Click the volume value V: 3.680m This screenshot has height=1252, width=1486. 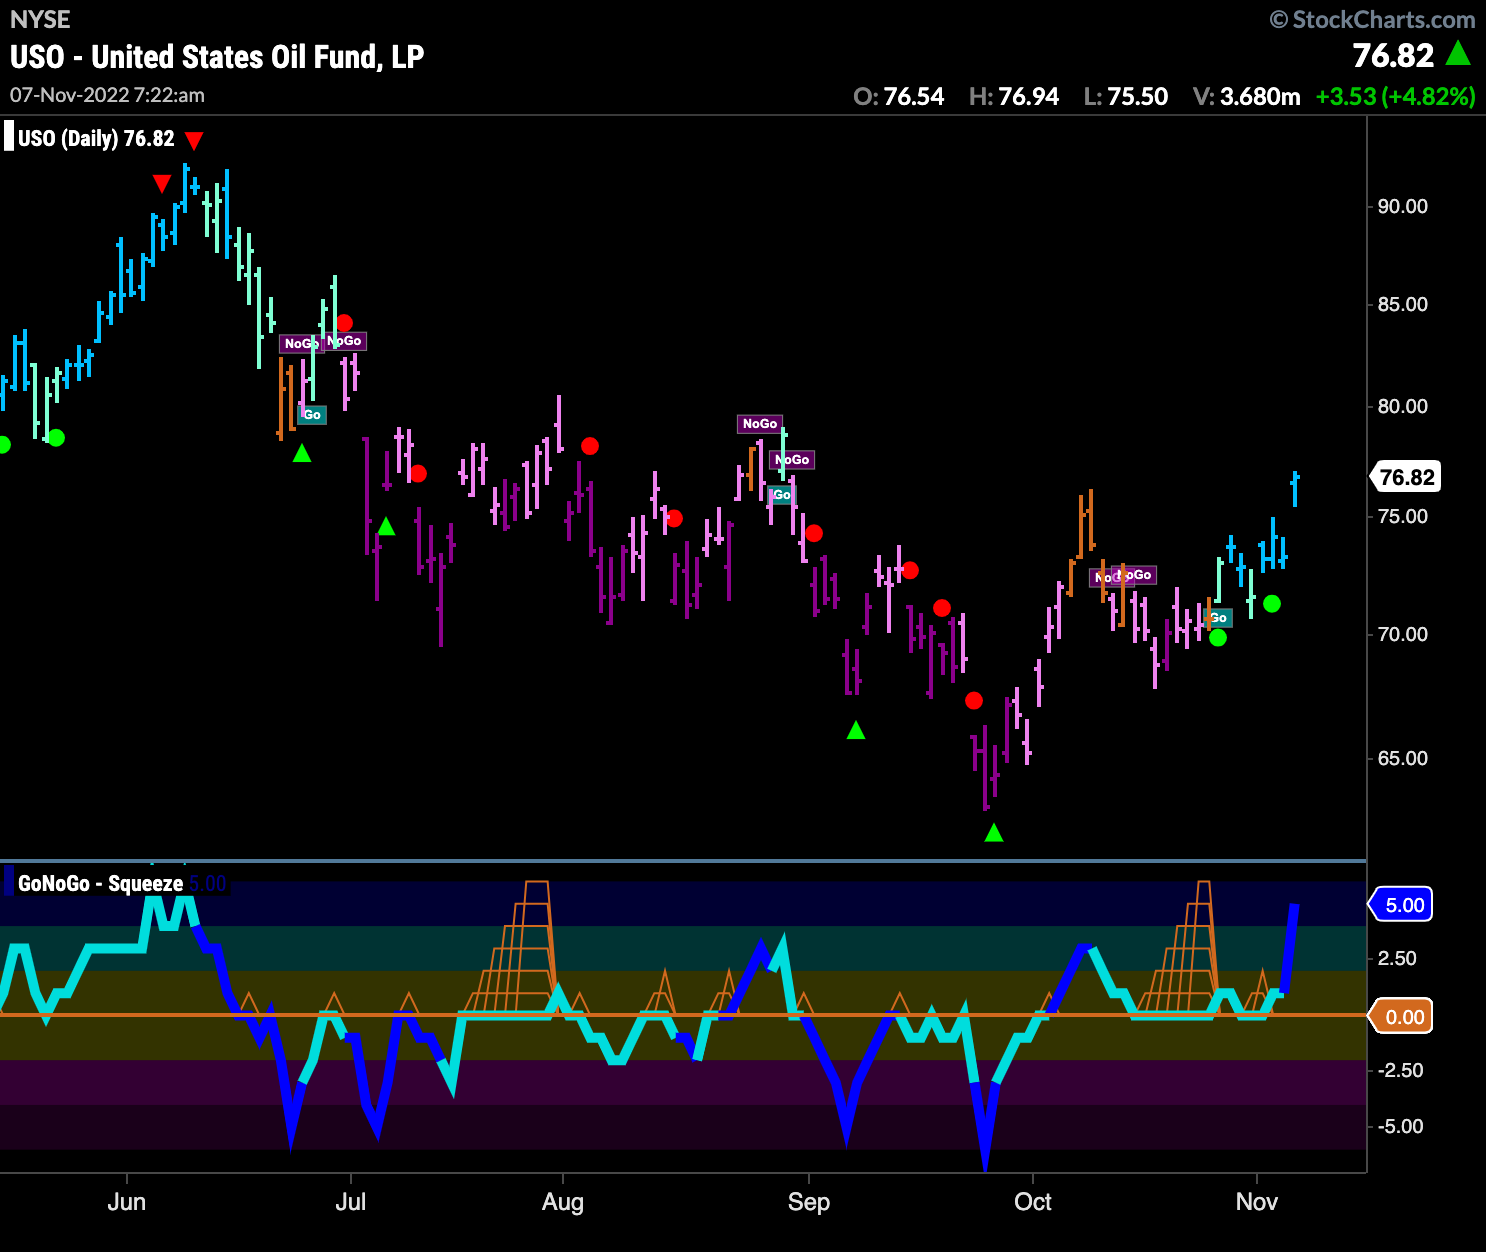click(1247, 96)
